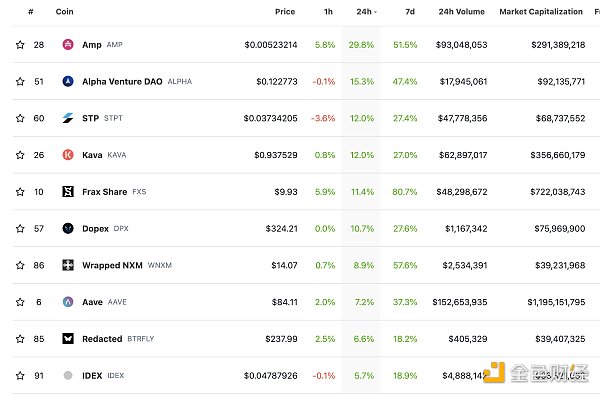Toggle favorite star for Amp

coord(20,45)
